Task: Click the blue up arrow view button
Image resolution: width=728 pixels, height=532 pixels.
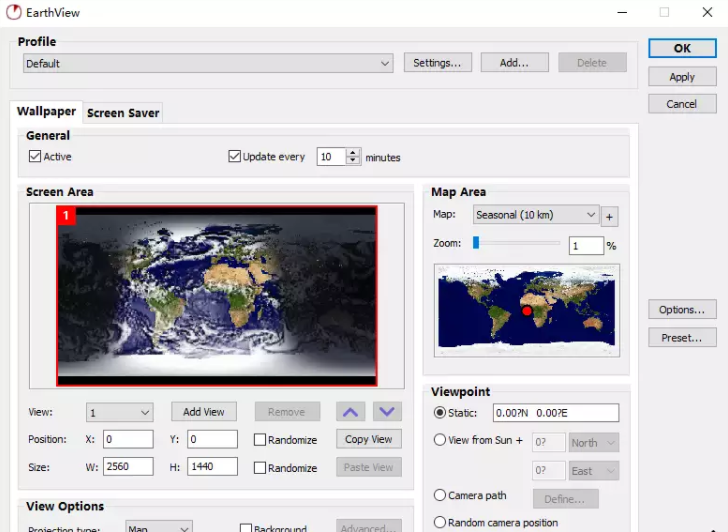Action: 349,411
